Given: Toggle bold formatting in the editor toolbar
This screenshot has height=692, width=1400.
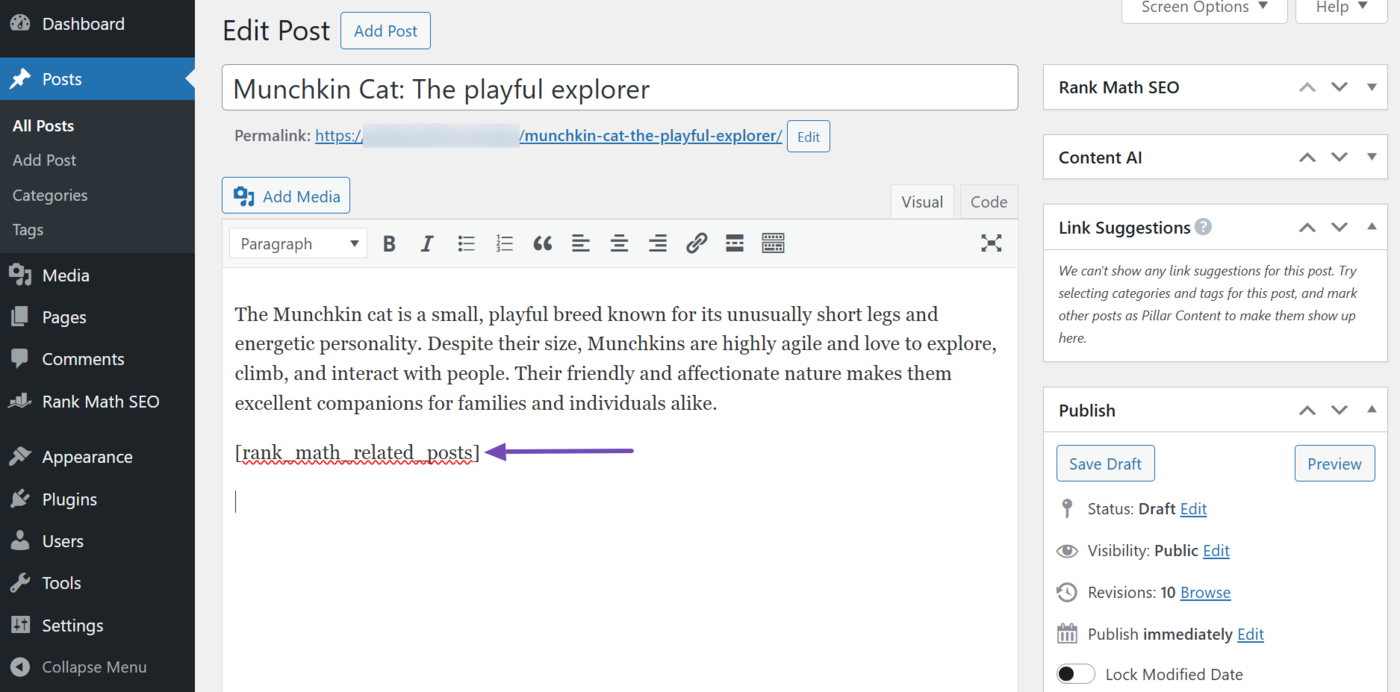Looking at the screenshot, I should pyautogui.click(x=389, y=243).
